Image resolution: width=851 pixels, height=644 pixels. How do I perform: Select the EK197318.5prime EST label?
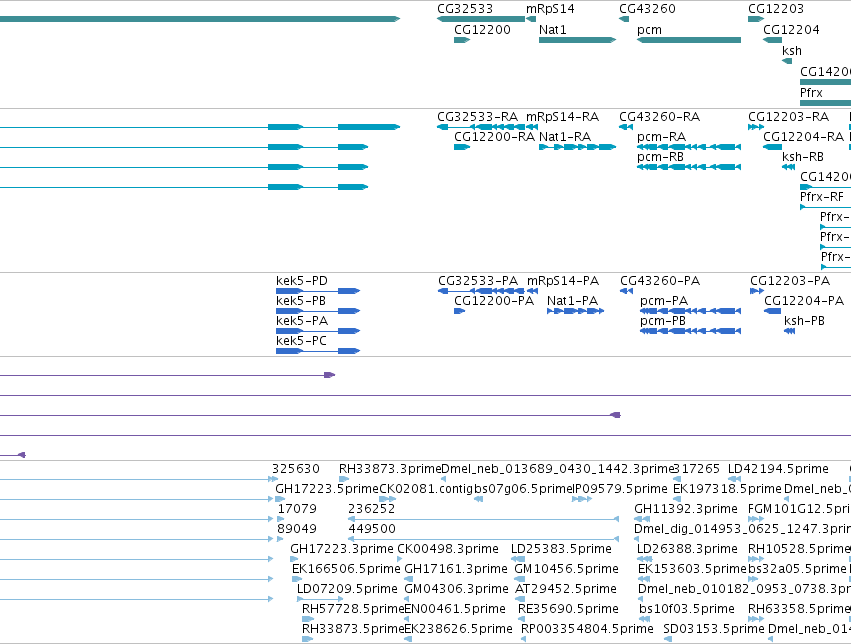[727, 489]
